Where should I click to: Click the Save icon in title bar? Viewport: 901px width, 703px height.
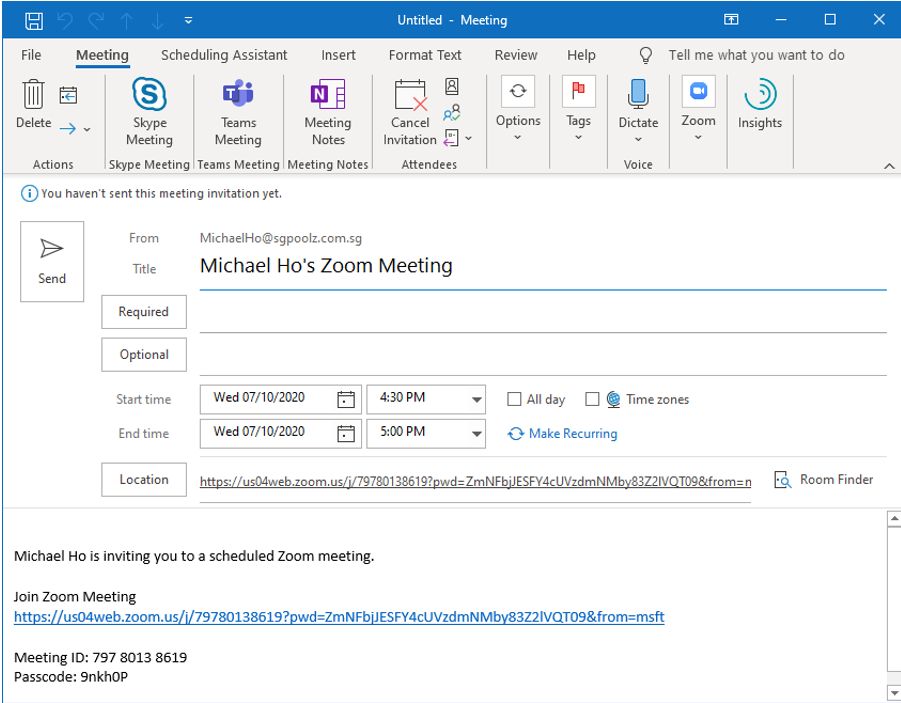click(x=34, y=21)
